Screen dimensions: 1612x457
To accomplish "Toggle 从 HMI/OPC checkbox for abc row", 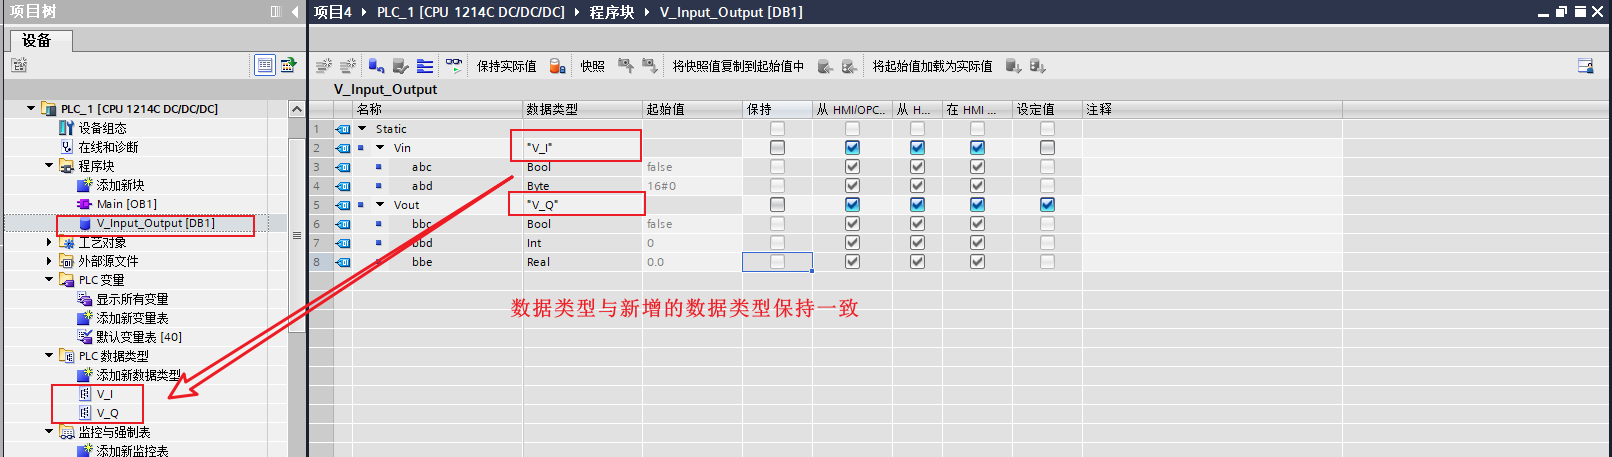I will [x=852, y=166].
